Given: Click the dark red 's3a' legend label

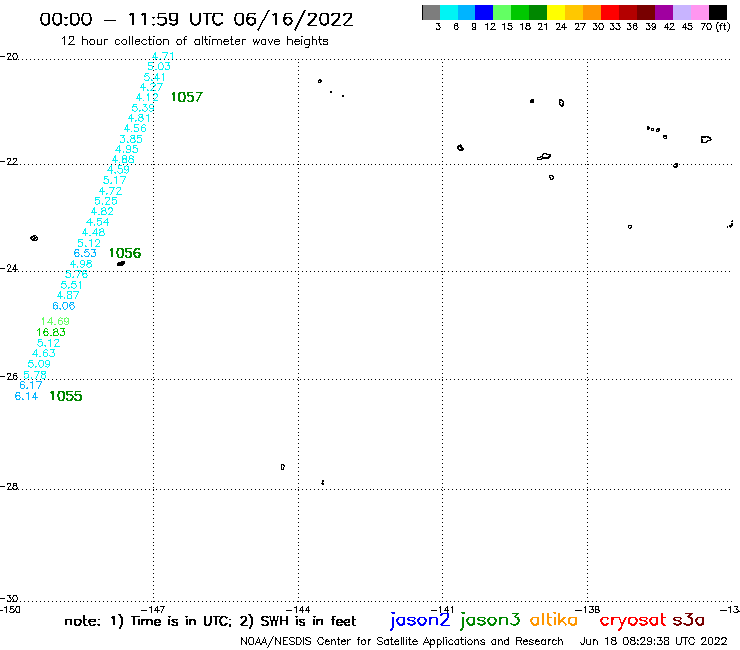Looking at the screenshot, I should tap(689, 620).
